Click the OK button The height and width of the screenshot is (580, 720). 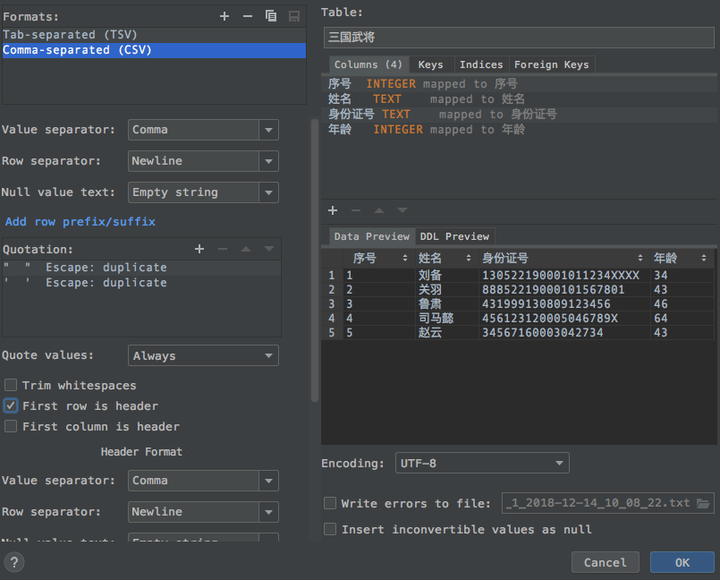click(682, 562)
